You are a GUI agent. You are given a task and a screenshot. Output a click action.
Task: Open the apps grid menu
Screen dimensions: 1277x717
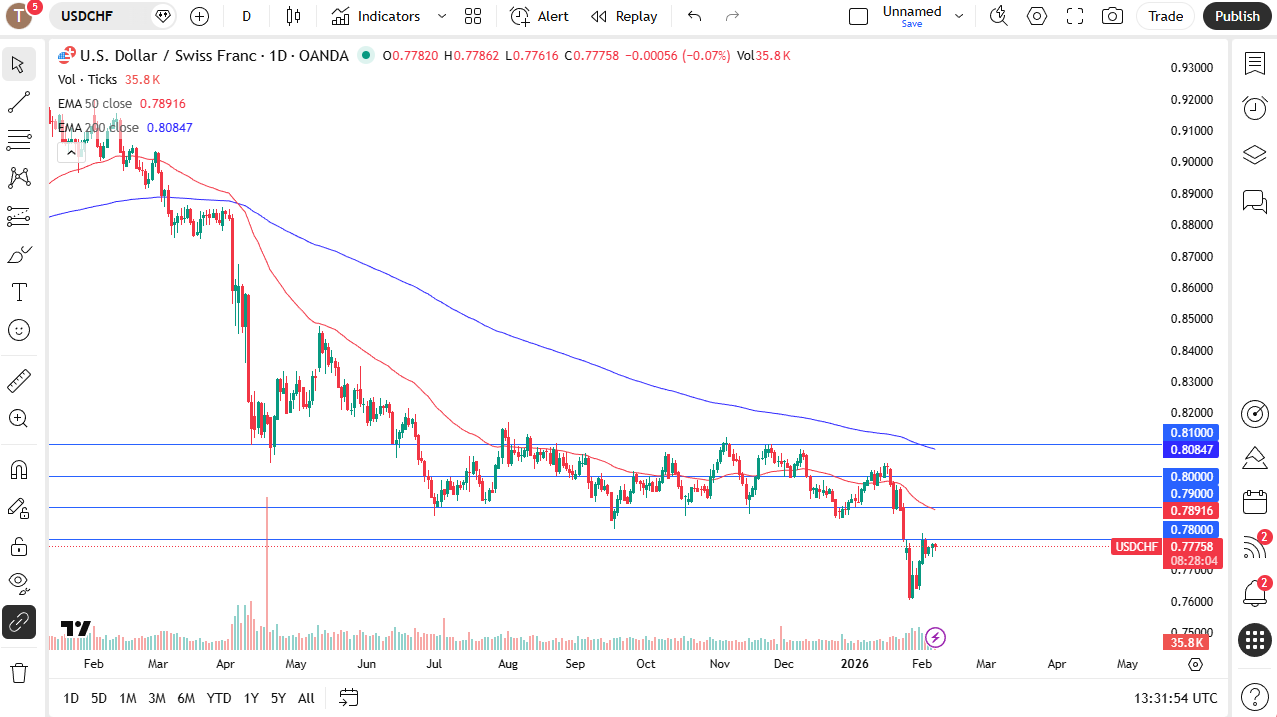tap(1255, 640)
